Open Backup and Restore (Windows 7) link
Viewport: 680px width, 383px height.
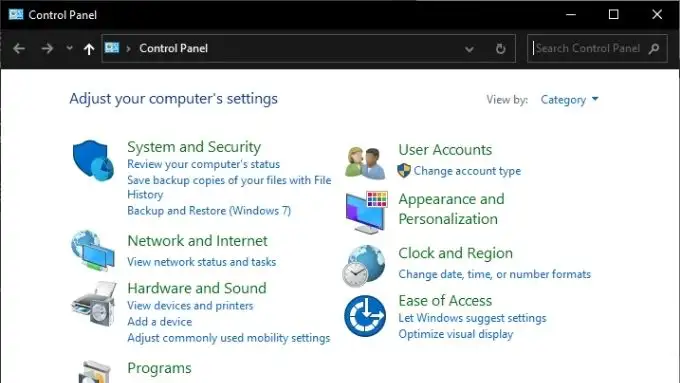(209, 211)
